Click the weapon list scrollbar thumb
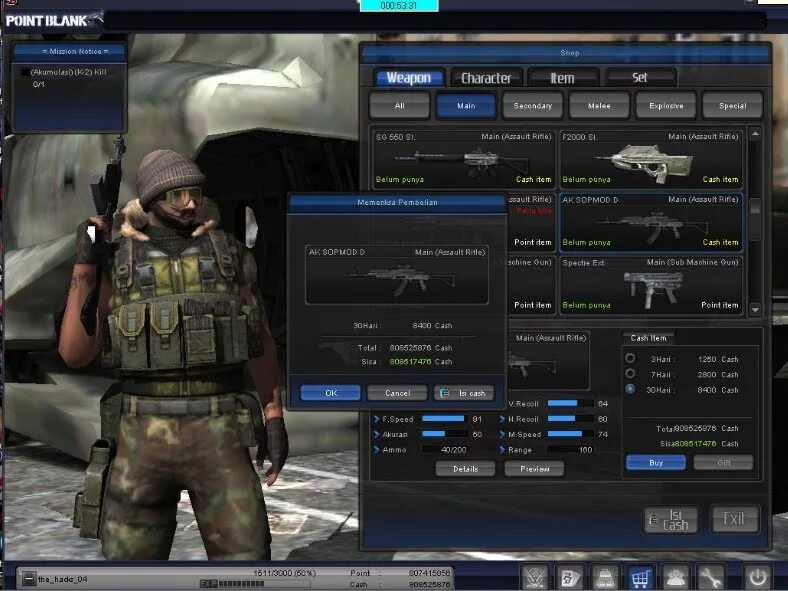788x591 pixels. 755,219
